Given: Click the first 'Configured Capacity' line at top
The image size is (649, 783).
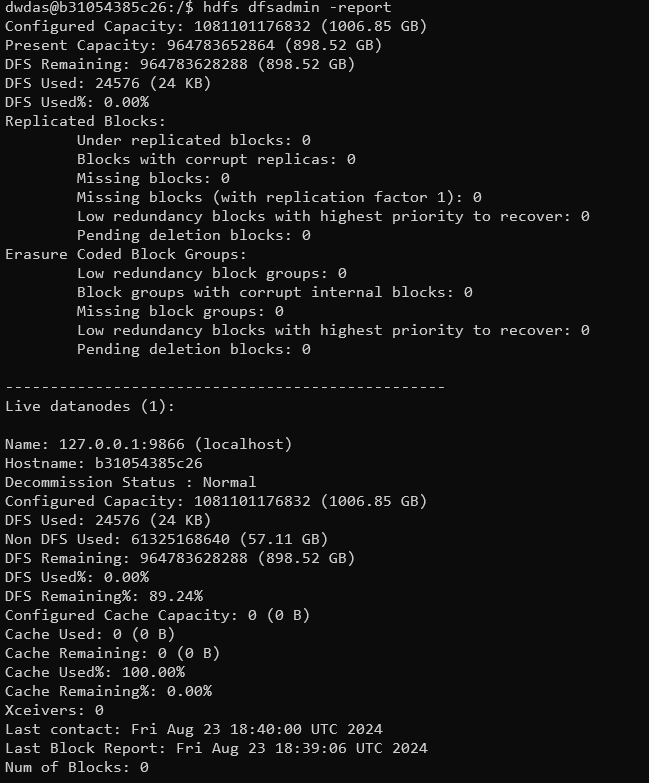Looking at the screenshot, I should tap(215, 26).
